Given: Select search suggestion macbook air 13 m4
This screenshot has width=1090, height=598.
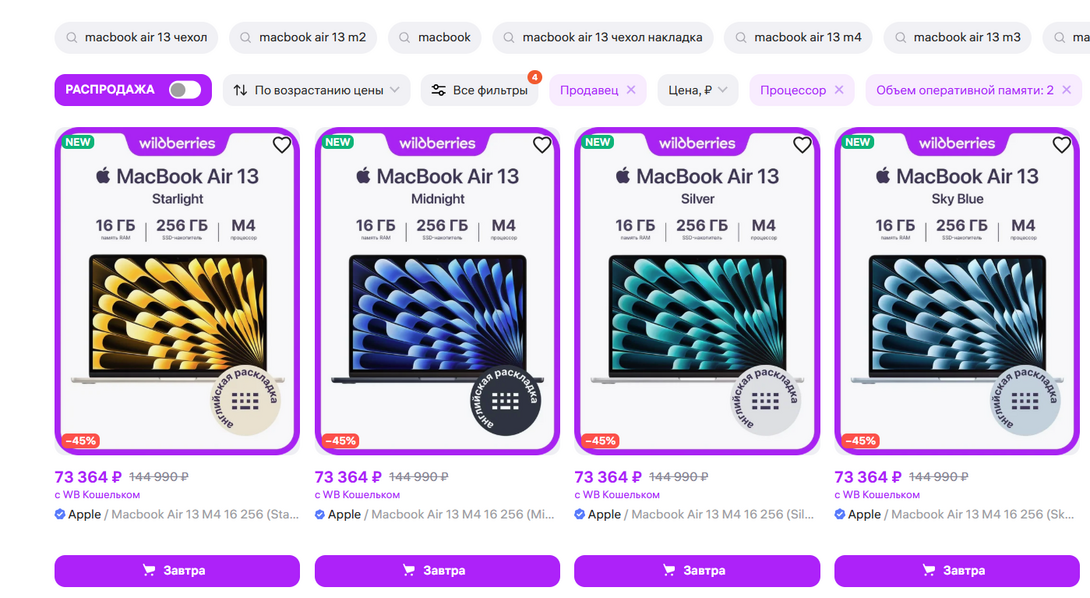Looking at the screenshot, I should tap(797, 38).
